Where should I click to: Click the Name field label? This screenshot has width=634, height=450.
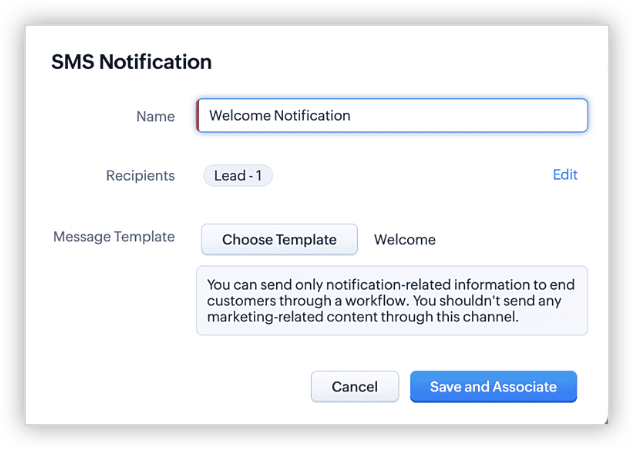coord(155,117)
